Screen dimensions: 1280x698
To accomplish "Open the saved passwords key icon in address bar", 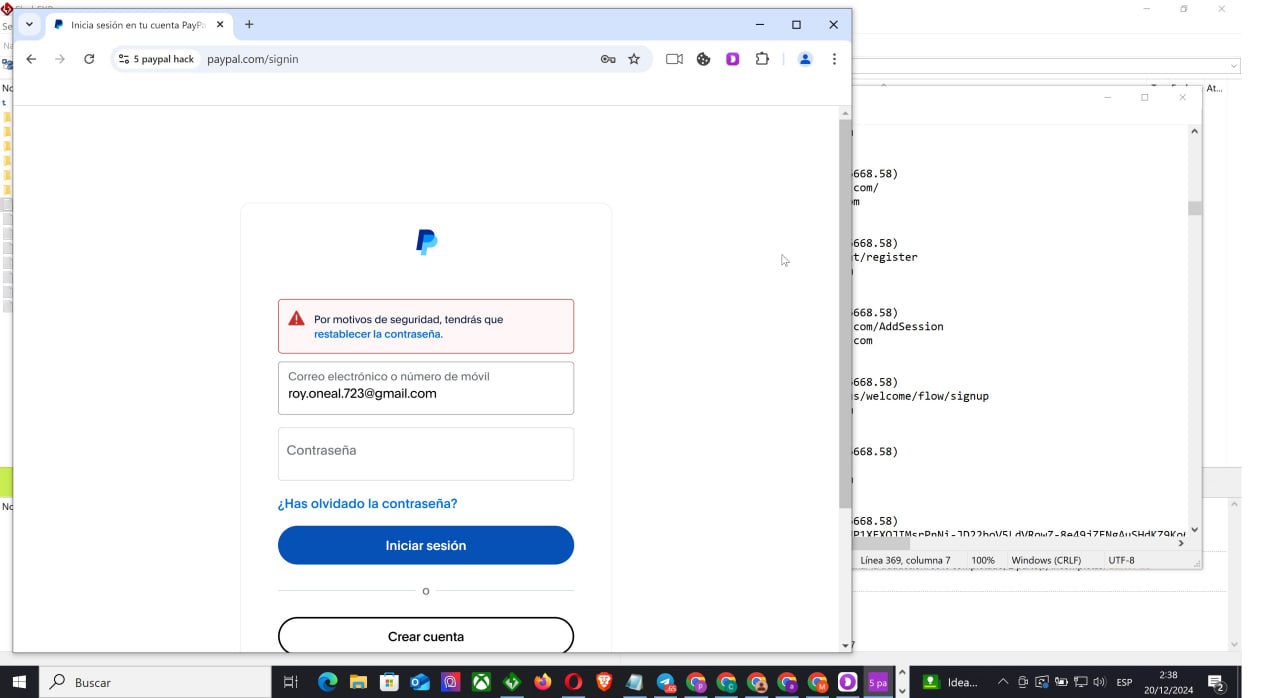I will 608,59.
